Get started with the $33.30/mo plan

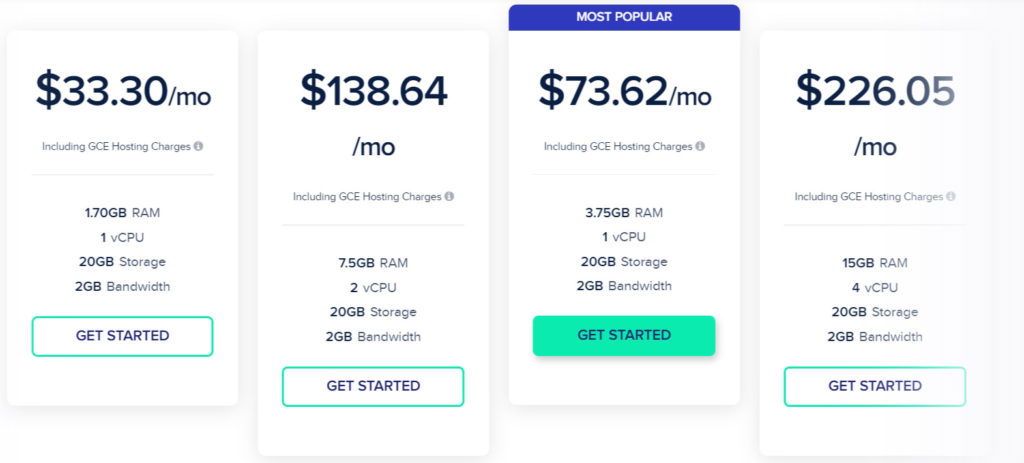[123, 336]
